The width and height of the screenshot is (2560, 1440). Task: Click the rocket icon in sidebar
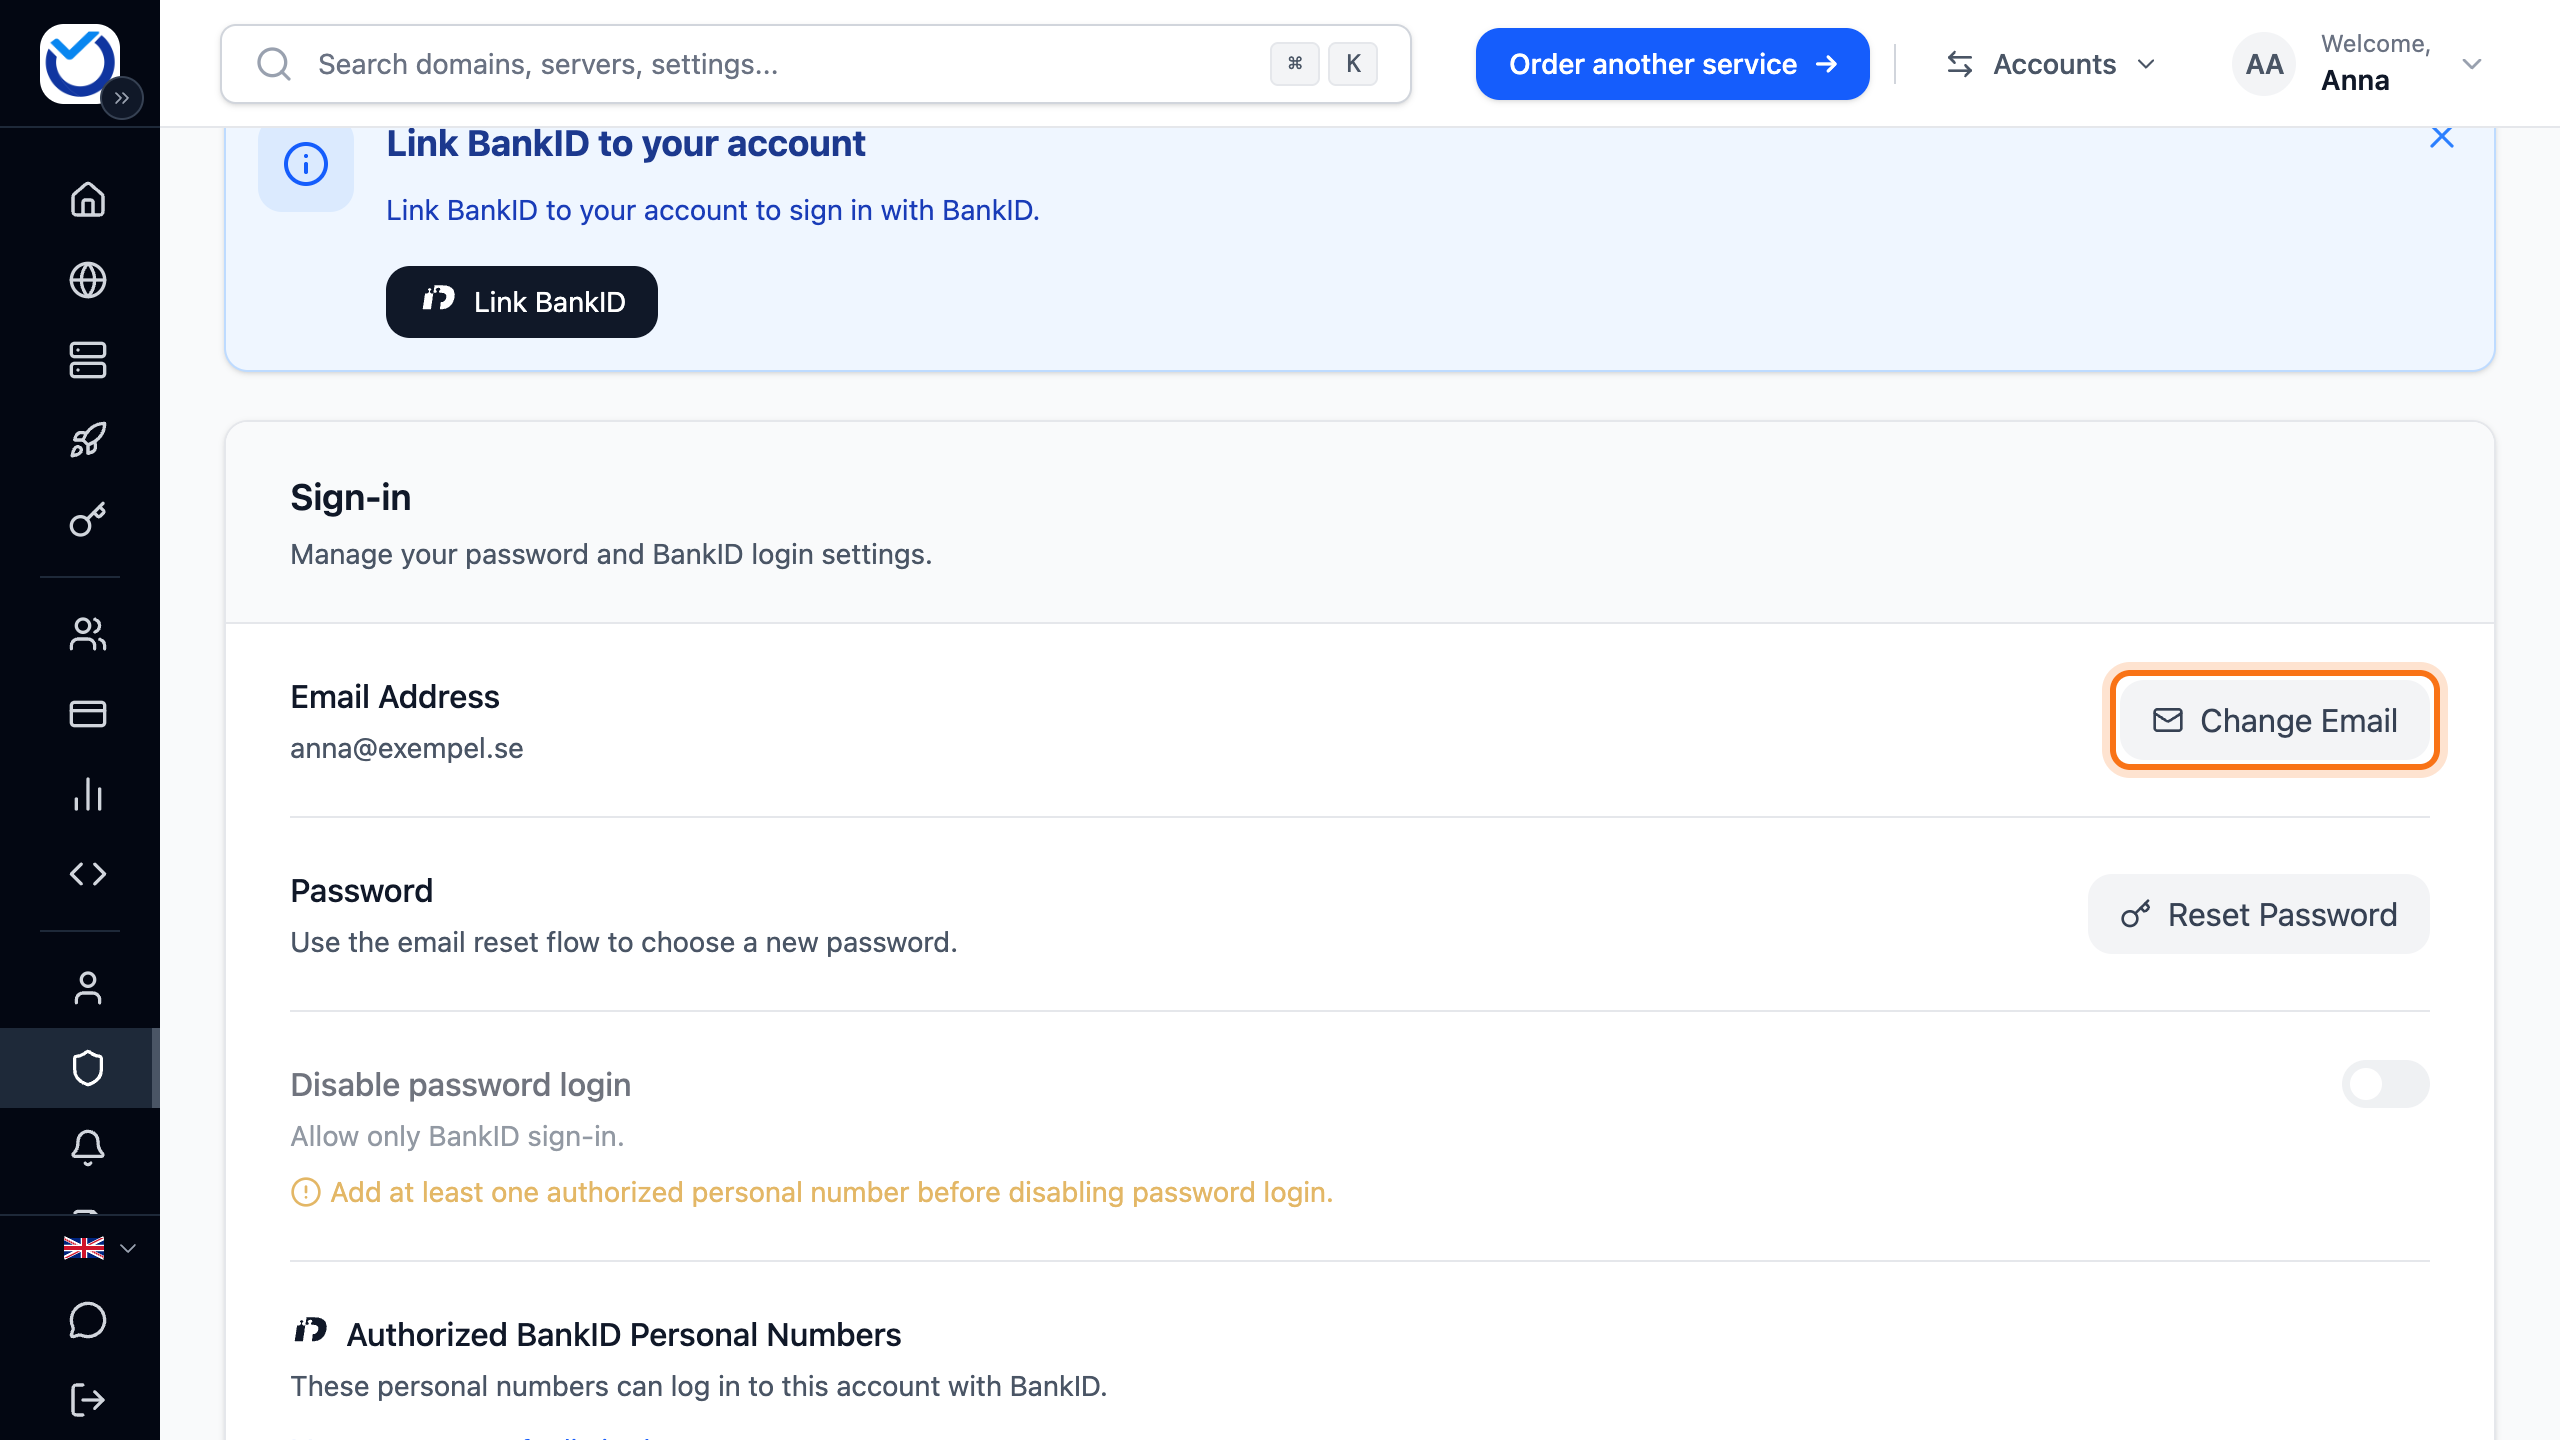88,440
